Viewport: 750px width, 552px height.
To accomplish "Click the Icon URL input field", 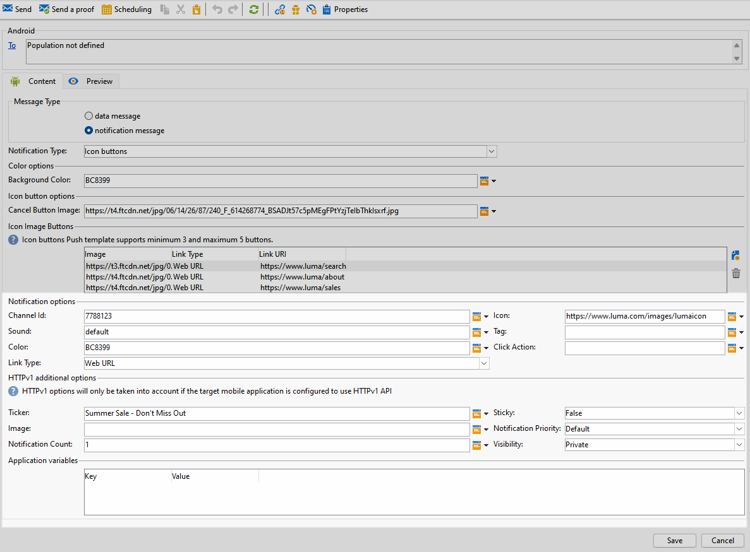I will (645, 316).
